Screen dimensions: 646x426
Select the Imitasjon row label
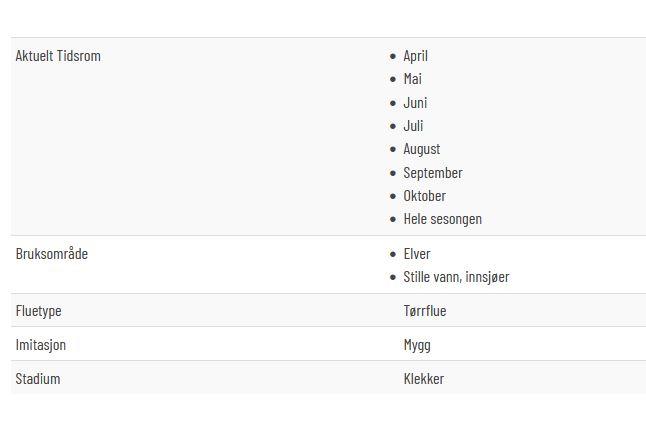tap(40, 345)
